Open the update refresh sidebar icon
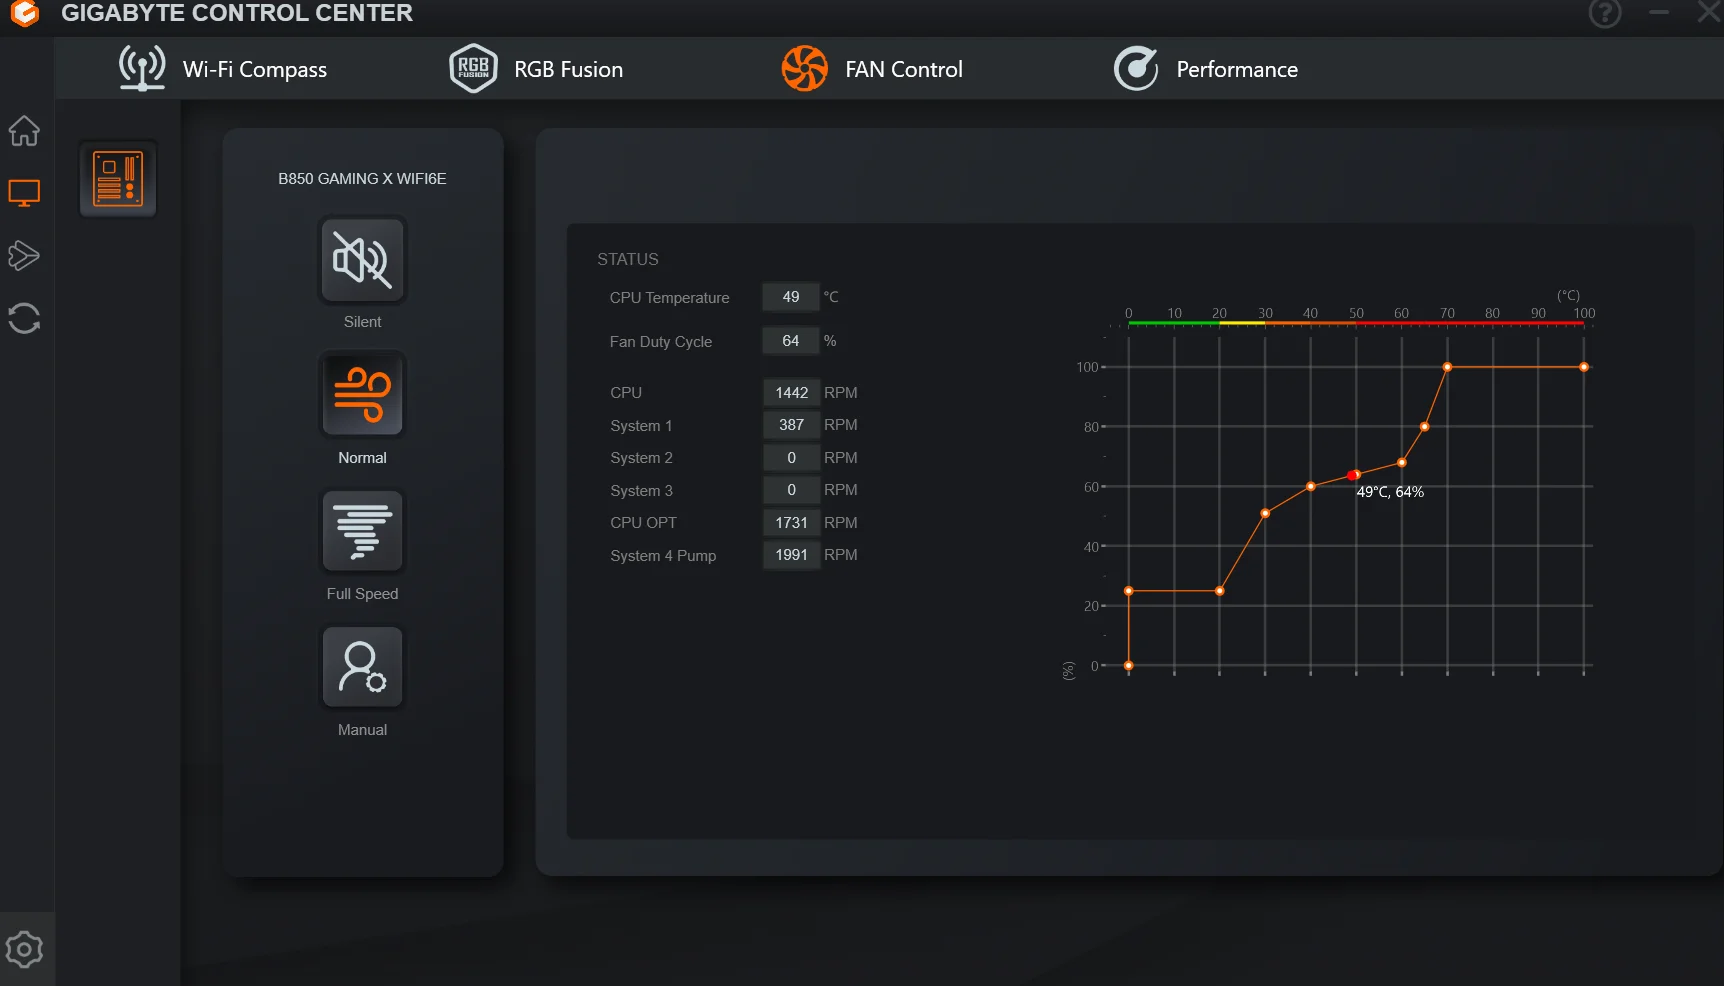 coord(24,319)
